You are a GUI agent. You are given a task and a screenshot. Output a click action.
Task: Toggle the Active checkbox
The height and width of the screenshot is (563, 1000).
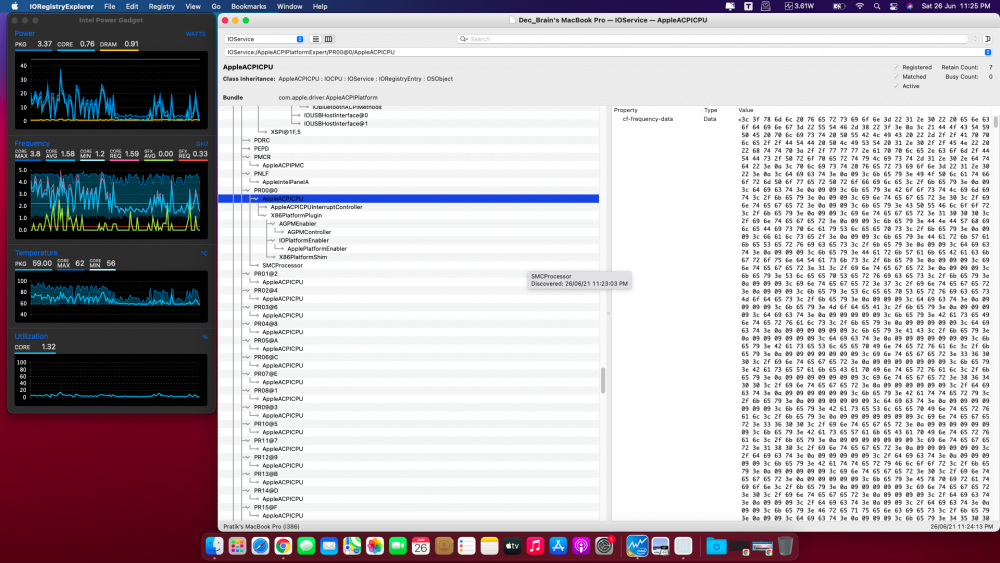point(896,85)
